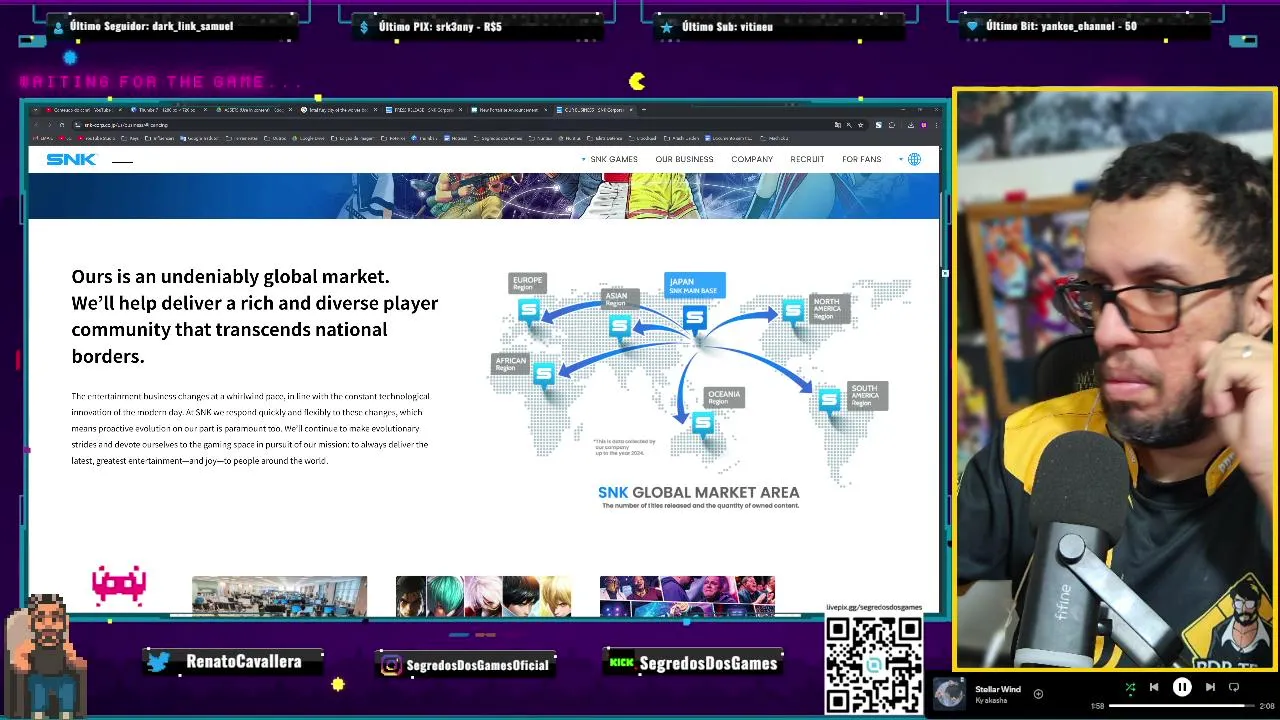Skip to the previous track
This screenshot has width=1280, height=720.
(x=1154, y=687)
